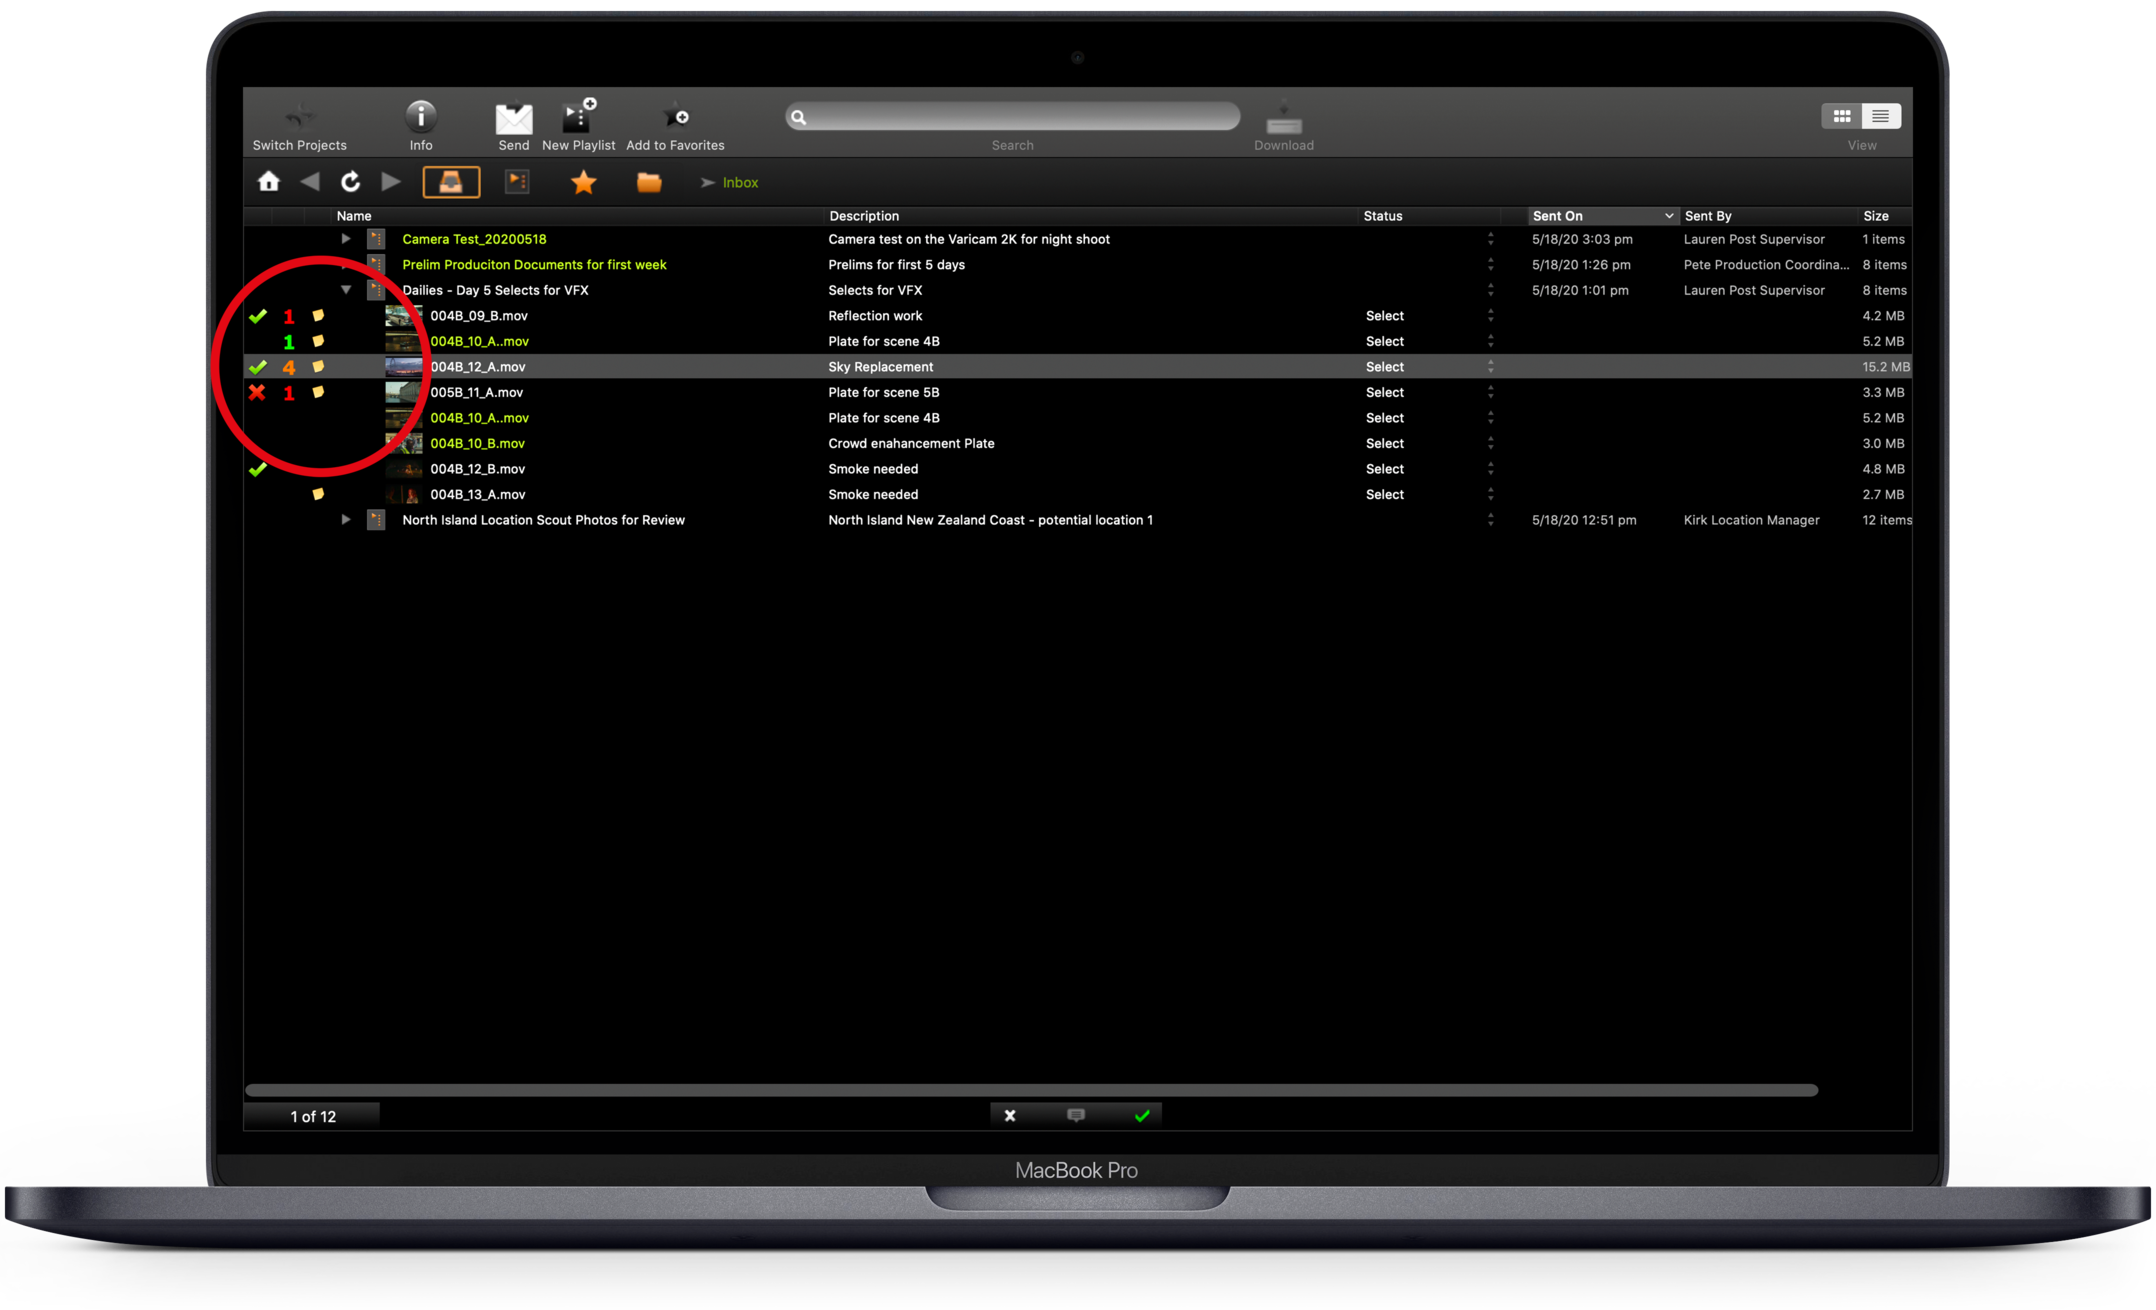
Task: Click the green approve checkmark at bottom
Action: tap(1142, 1115)
